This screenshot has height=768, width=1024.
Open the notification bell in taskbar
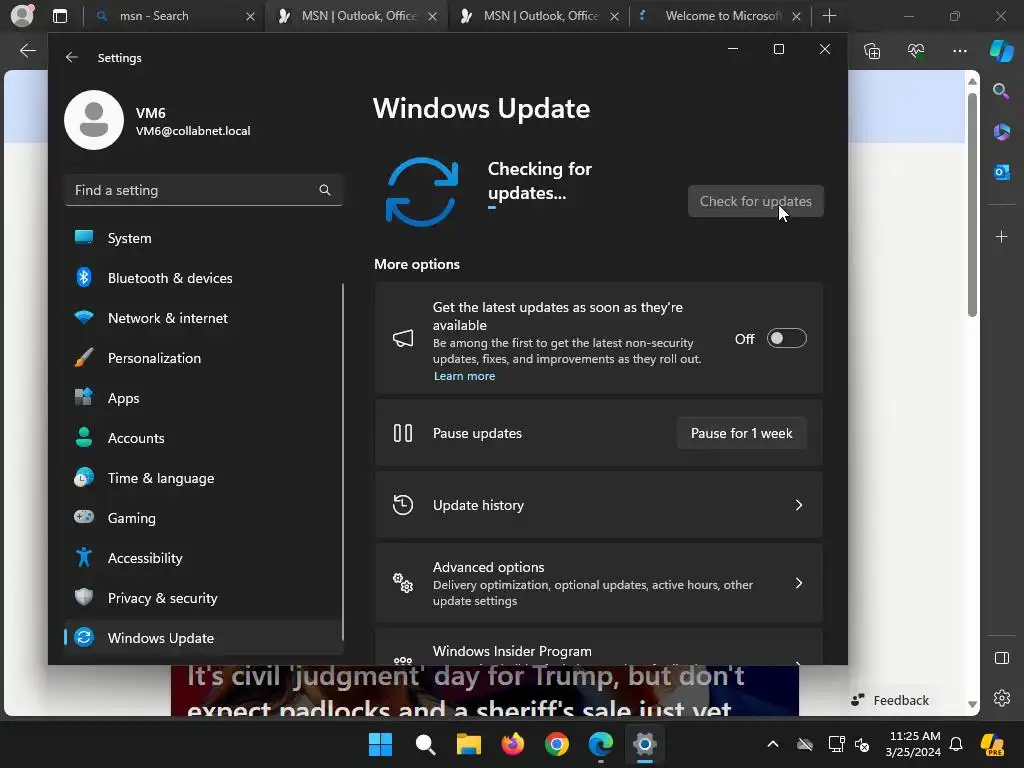coord(956,744)
